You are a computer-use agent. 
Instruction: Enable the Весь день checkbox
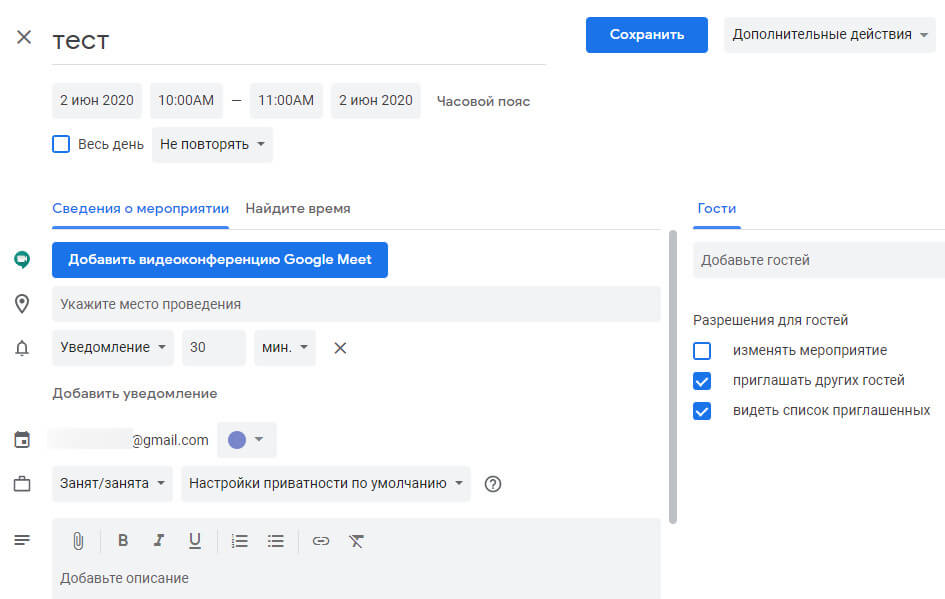click(60, 144)
